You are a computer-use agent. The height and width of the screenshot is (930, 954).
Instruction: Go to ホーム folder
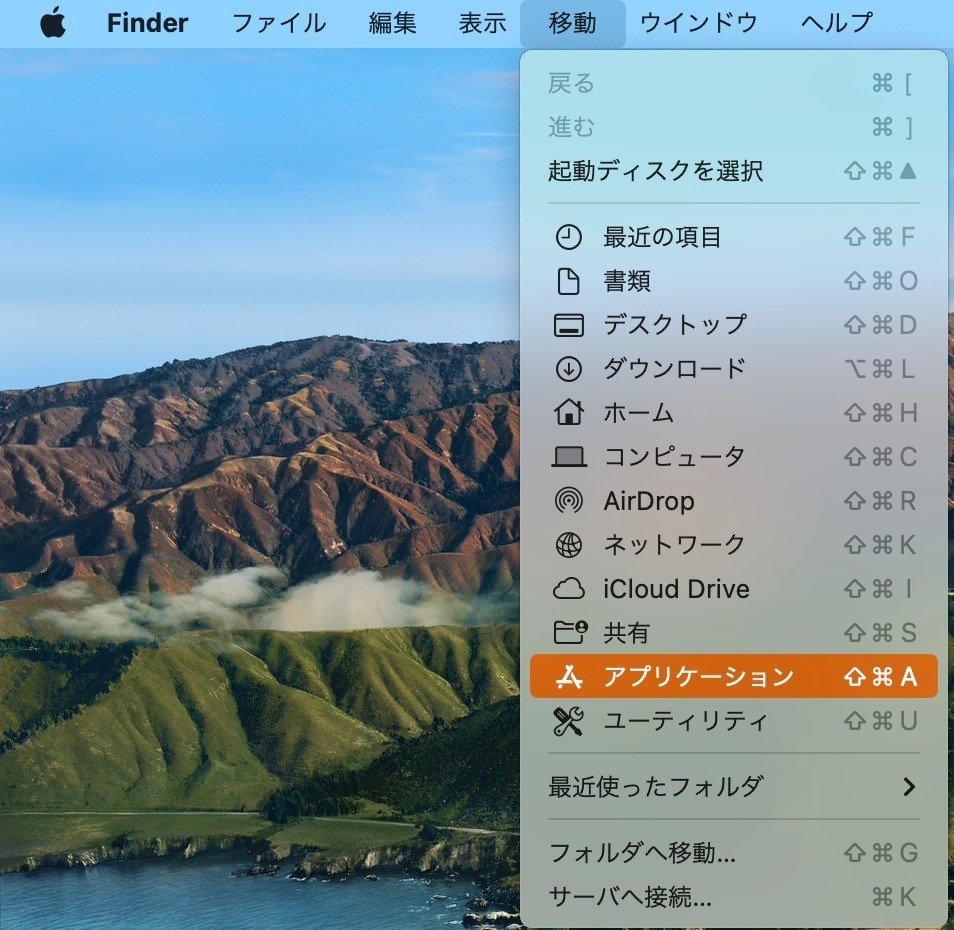click(733, 412)
